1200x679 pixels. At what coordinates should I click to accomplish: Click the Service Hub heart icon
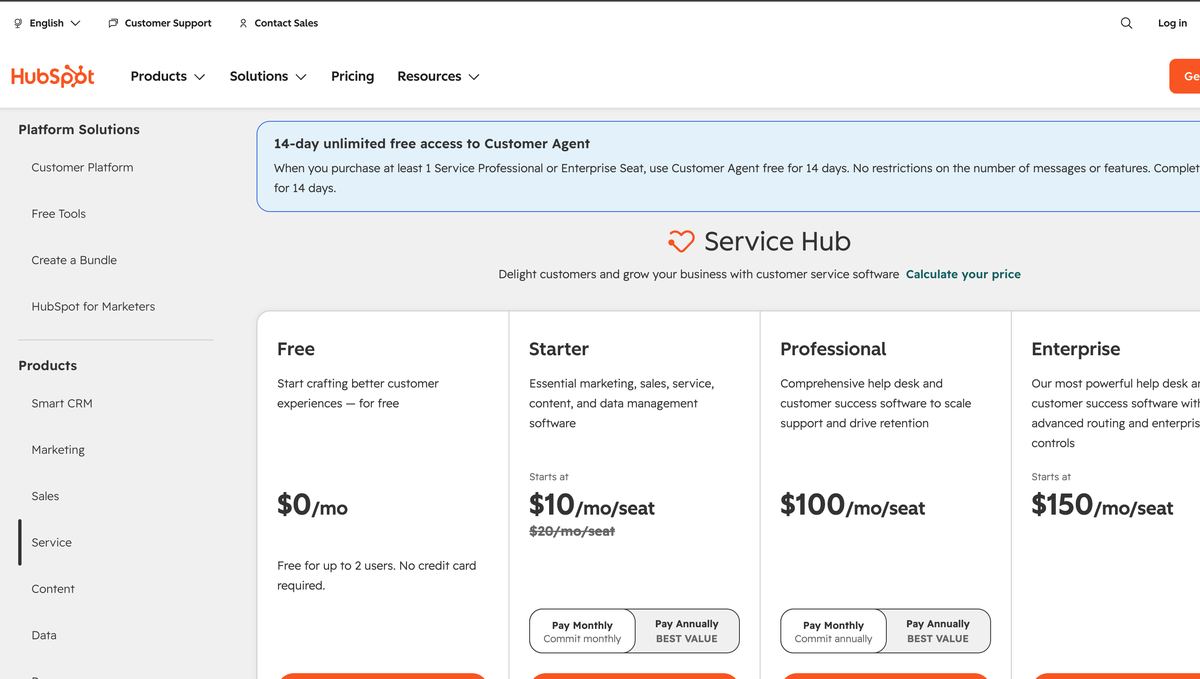coord(681,241)
